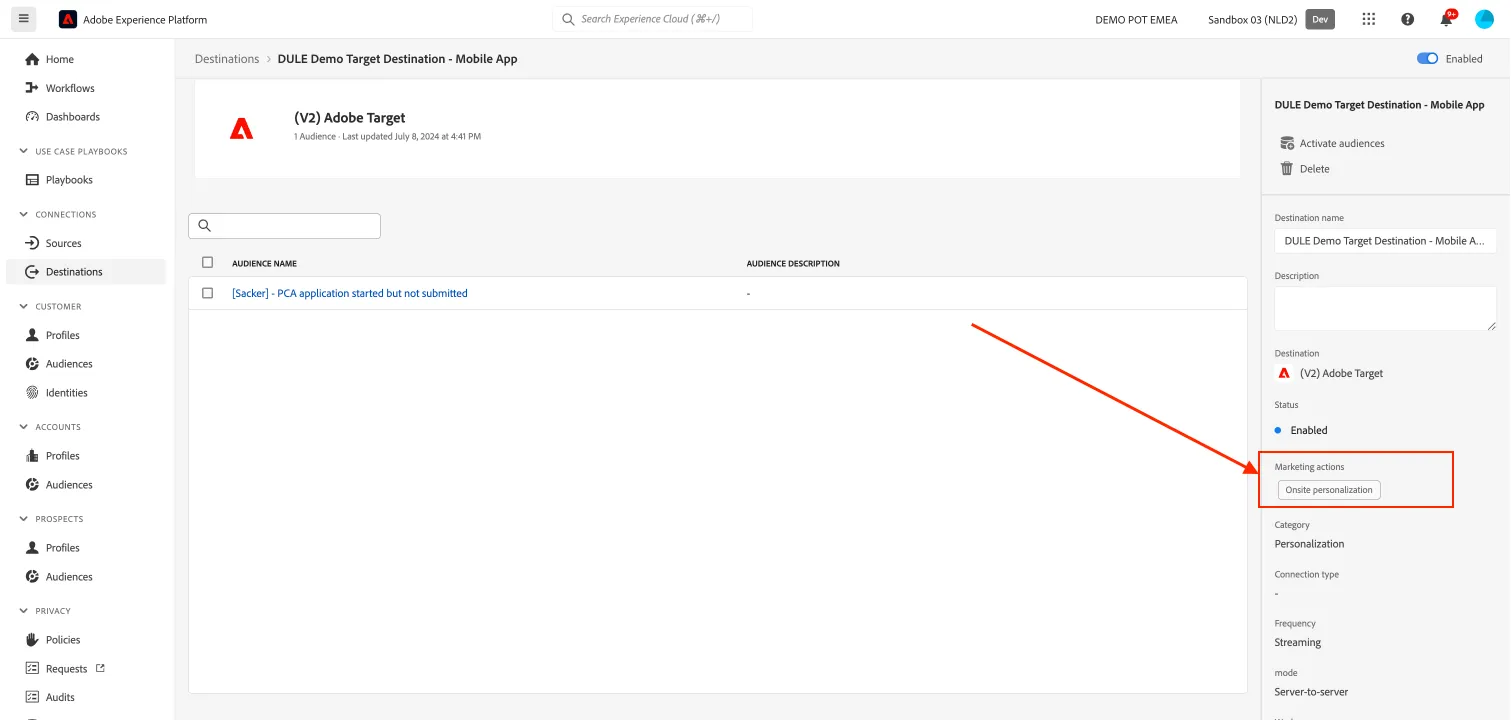Click the Adobe Experience Platform logo

point(68,19)
